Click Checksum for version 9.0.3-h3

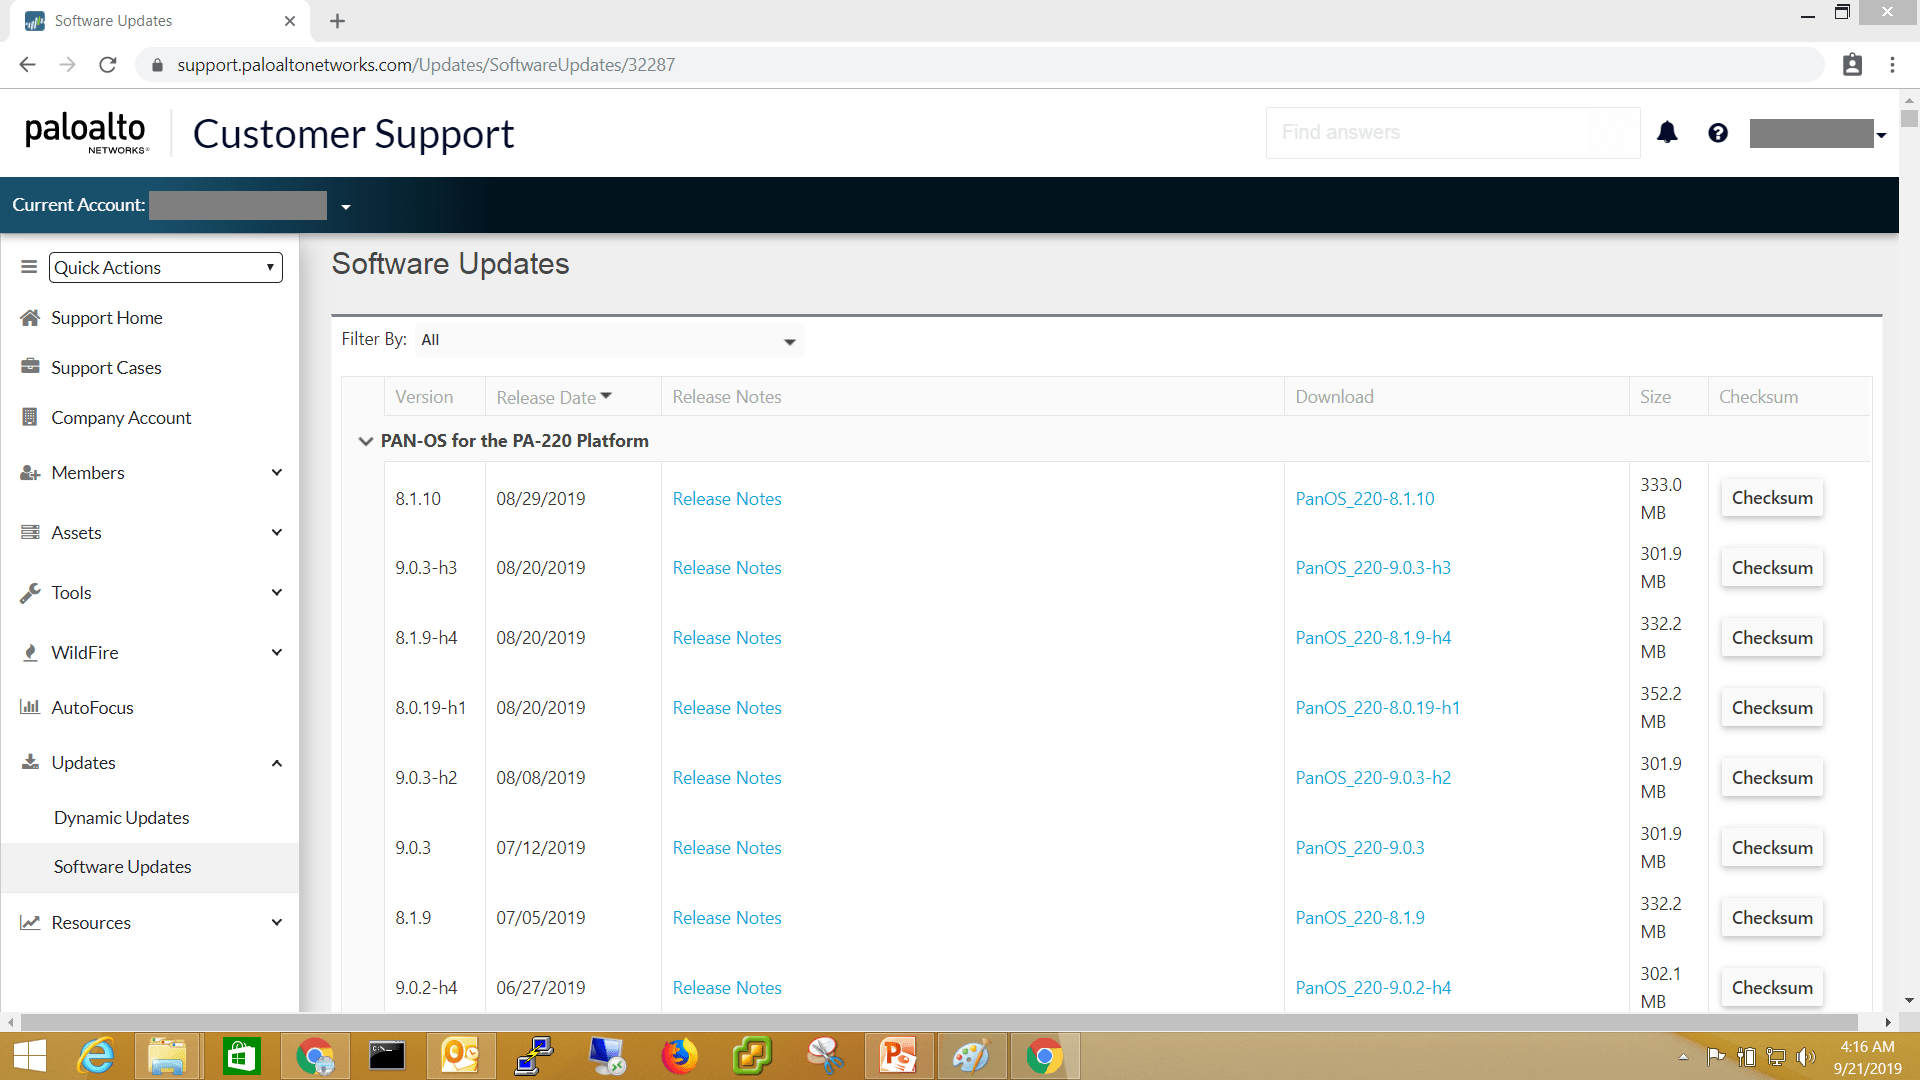[x=1771, y=567]
